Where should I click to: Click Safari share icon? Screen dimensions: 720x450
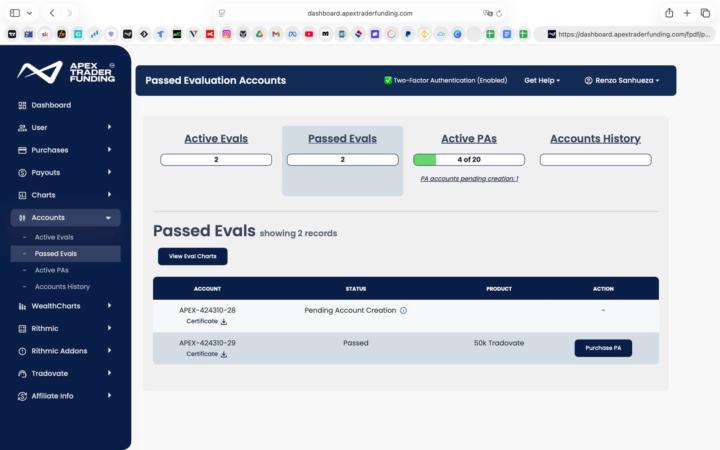(x=669, y=13)
